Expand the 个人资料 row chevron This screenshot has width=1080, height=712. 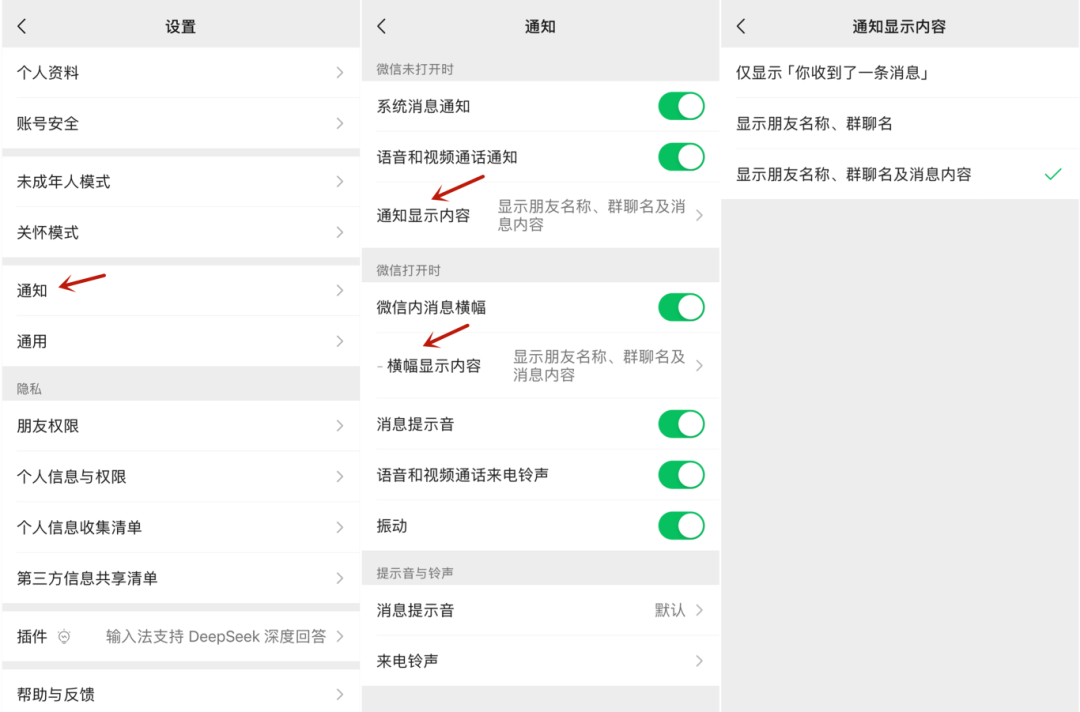coord(340,72)
